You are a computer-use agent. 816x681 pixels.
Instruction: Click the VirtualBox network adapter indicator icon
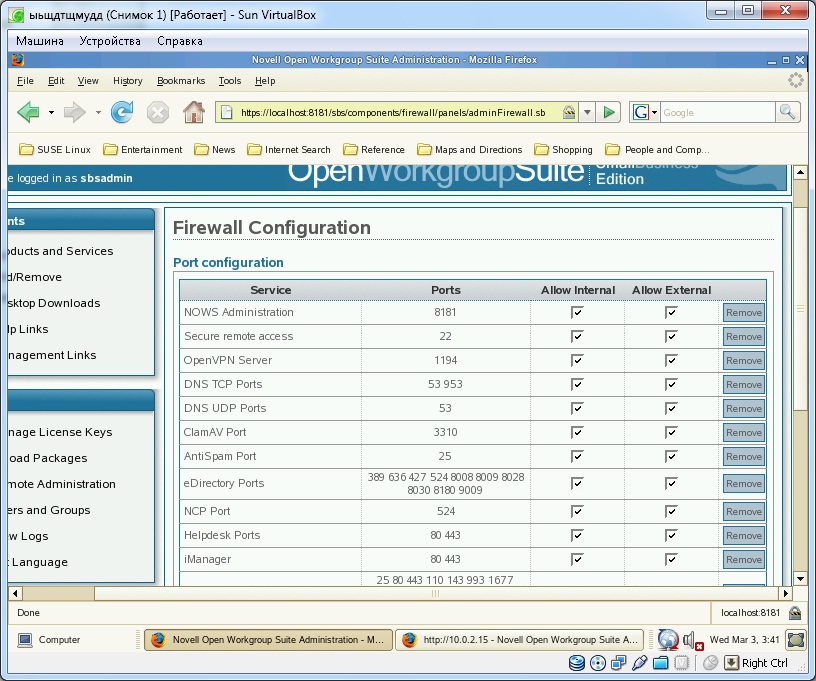click(619, 663)
